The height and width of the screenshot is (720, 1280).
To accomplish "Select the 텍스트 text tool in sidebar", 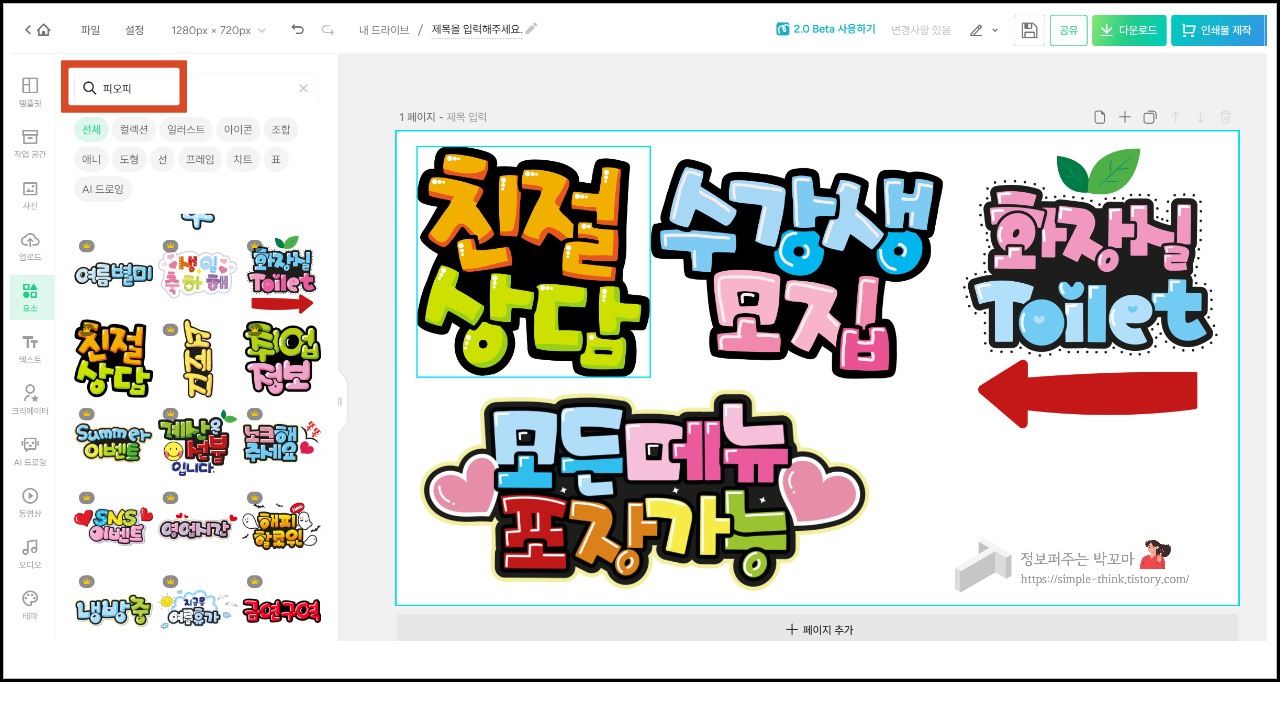I will pyautogui.click(x=30, y=349).
